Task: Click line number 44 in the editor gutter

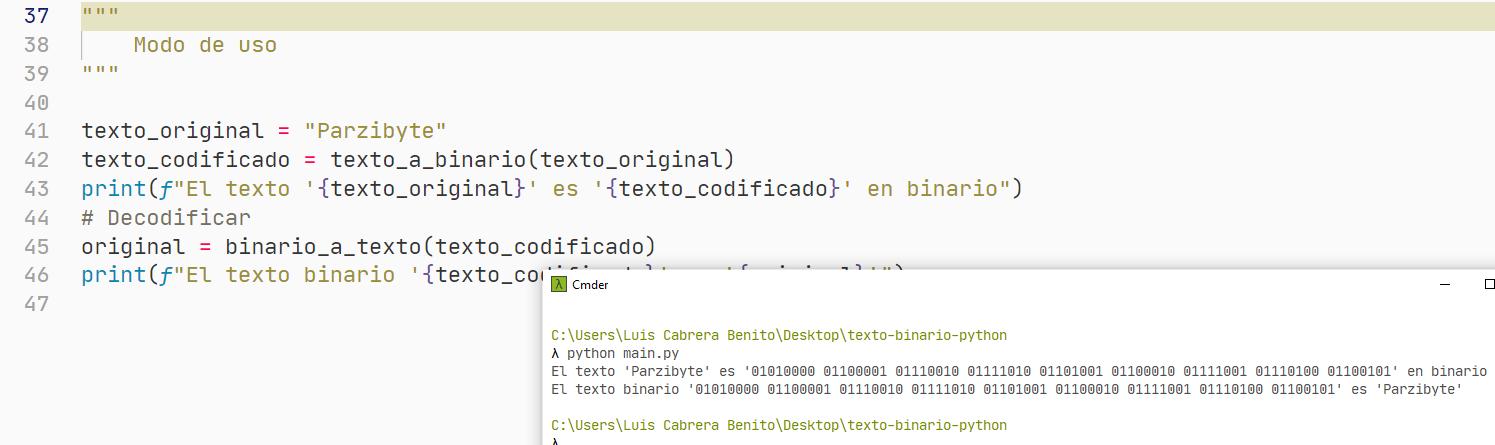Action: point(36,218)
